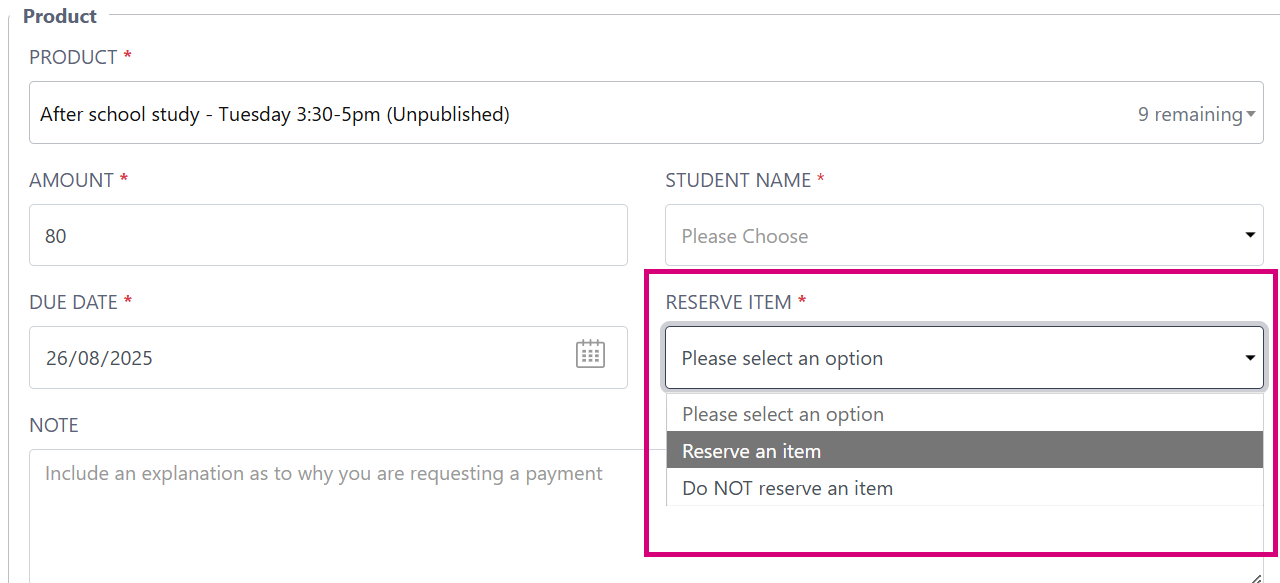Click the STUDENT NAME label
This screenshot has height=583, width=1280.
[x=737, y=181]
